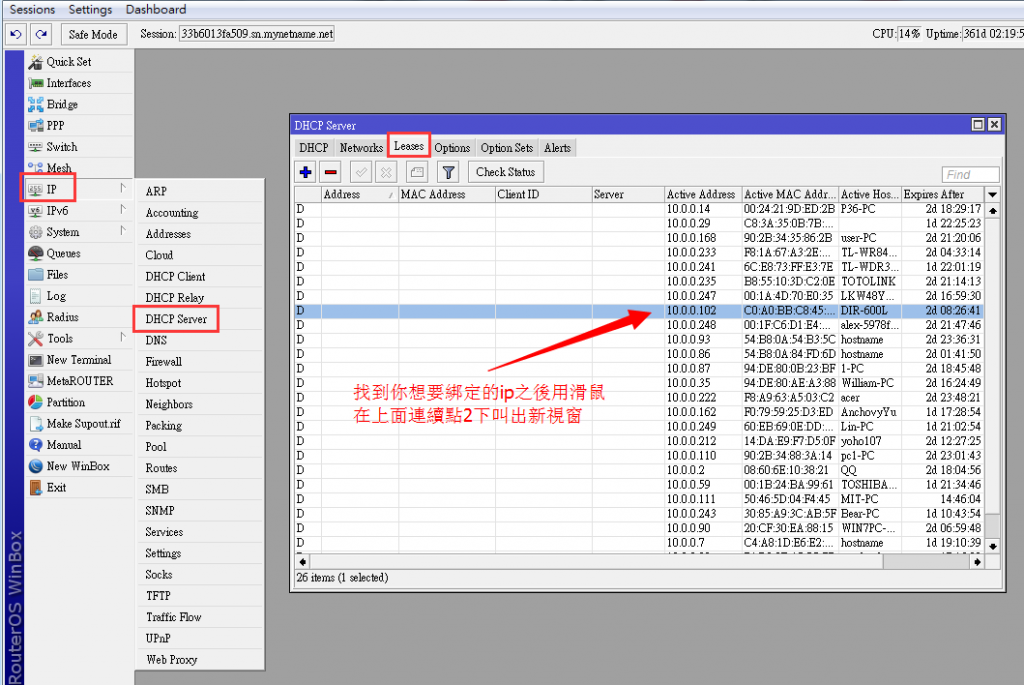This screenshot has width=1024, height=685.
Task: Open the Dashboard menu
Action: click(x=156, y=9)
